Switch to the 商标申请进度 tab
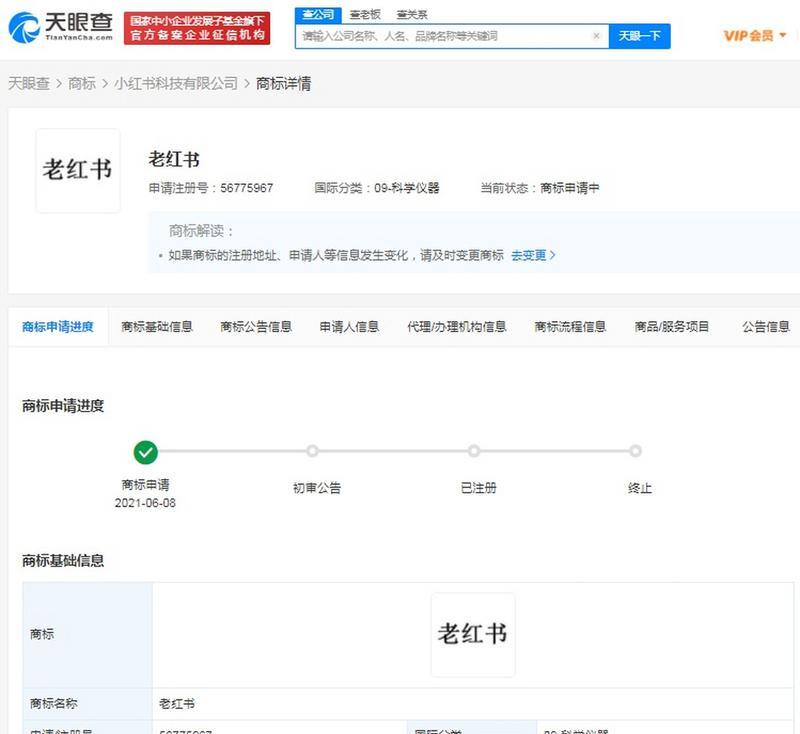Image resolution: width=800 pixels, height=734 pixels. (58, 327)
